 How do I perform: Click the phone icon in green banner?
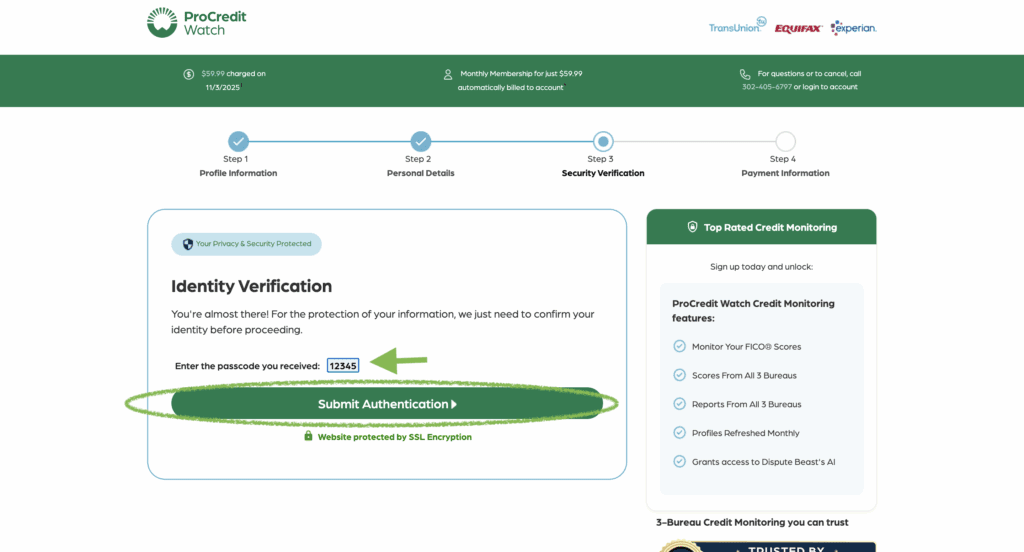(745, 74)
